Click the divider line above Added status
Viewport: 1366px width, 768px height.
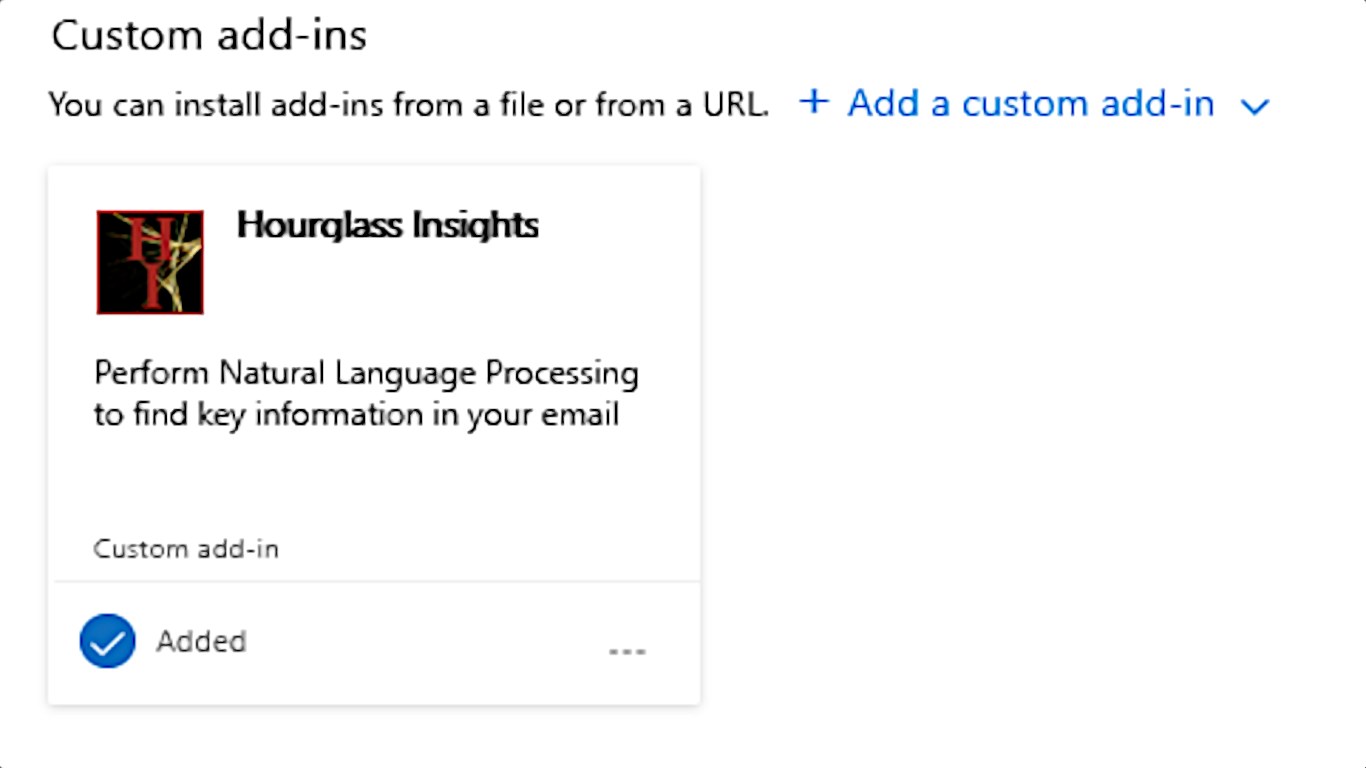[x=376, y=581]
